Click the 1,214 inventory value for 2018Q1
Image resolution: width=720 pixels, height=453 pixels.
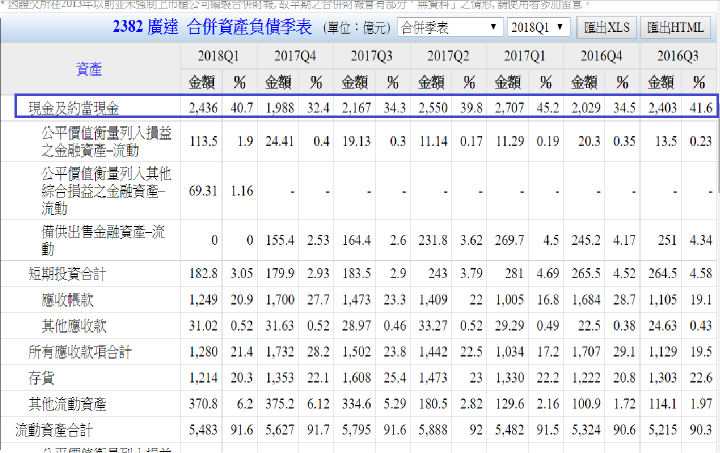click(x=203, y=378)
